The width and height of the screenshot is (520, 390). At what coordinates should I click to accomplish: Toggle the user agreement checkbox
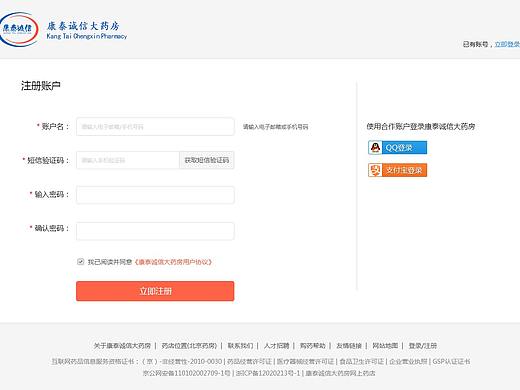click(80, 262)
